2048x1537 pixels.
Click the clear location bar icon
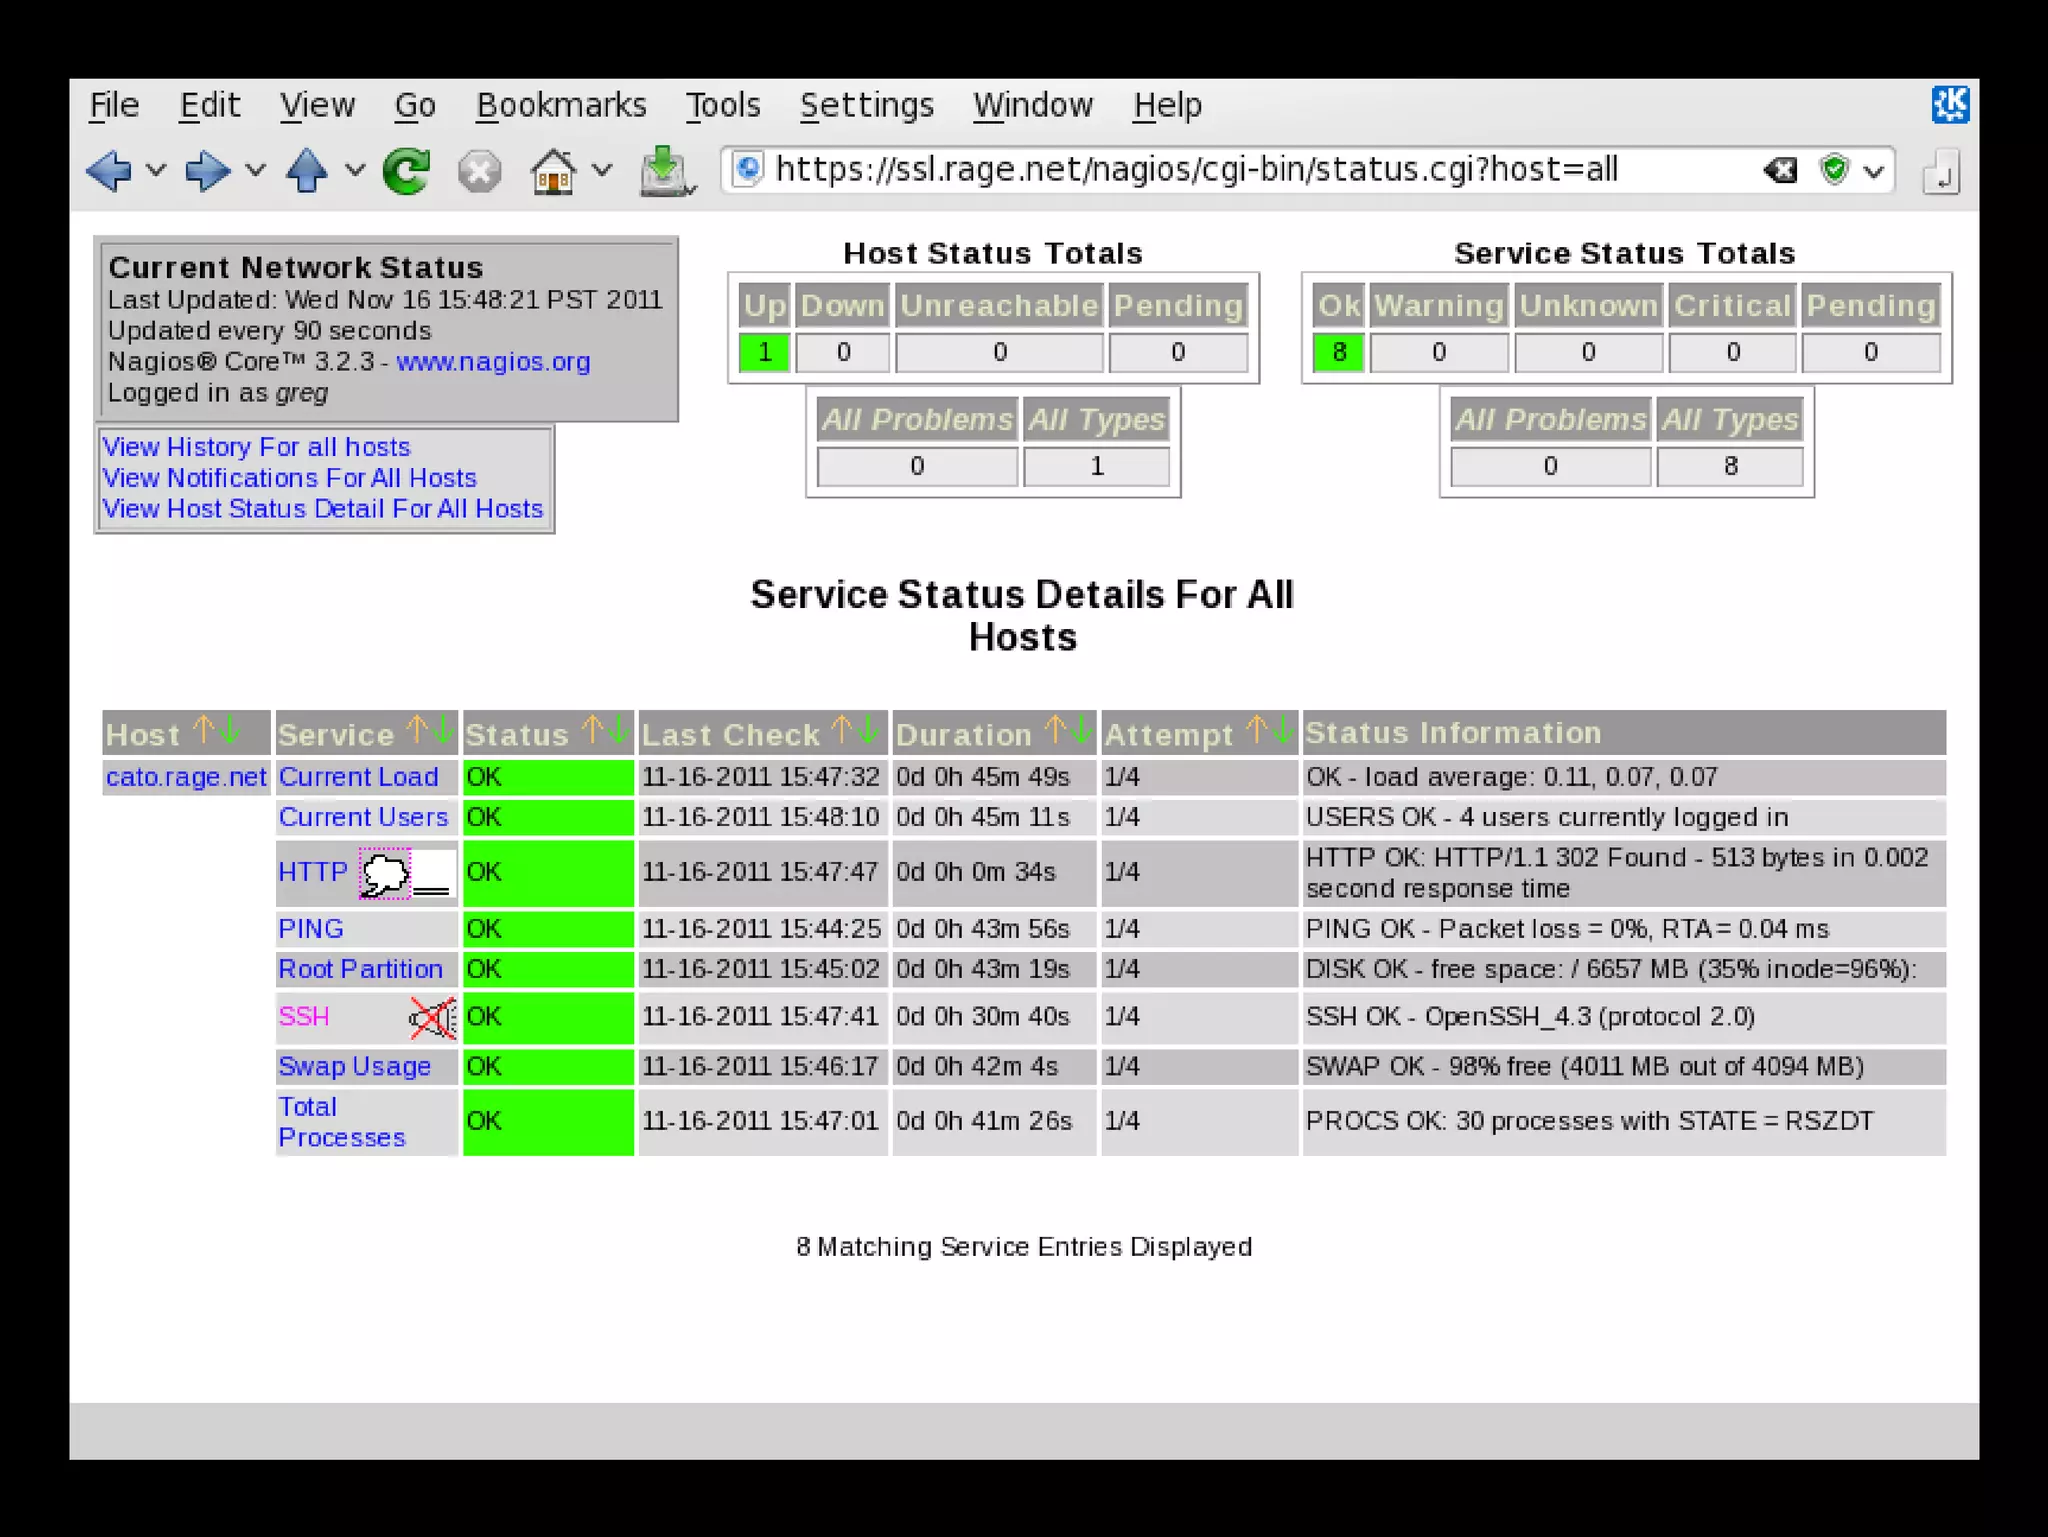(x=1780, y=170)
